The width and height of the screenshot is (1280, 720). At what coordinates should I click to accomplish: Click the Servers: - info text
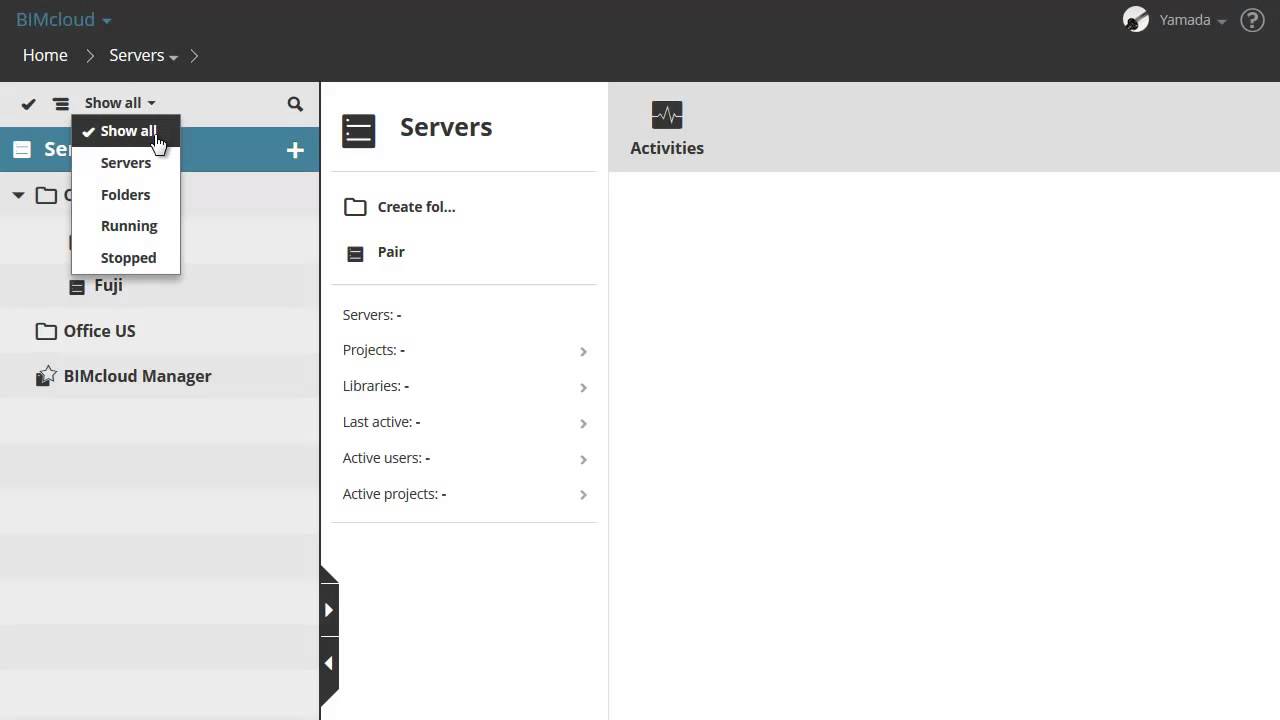pyautogui.click(x=372, y=315)
